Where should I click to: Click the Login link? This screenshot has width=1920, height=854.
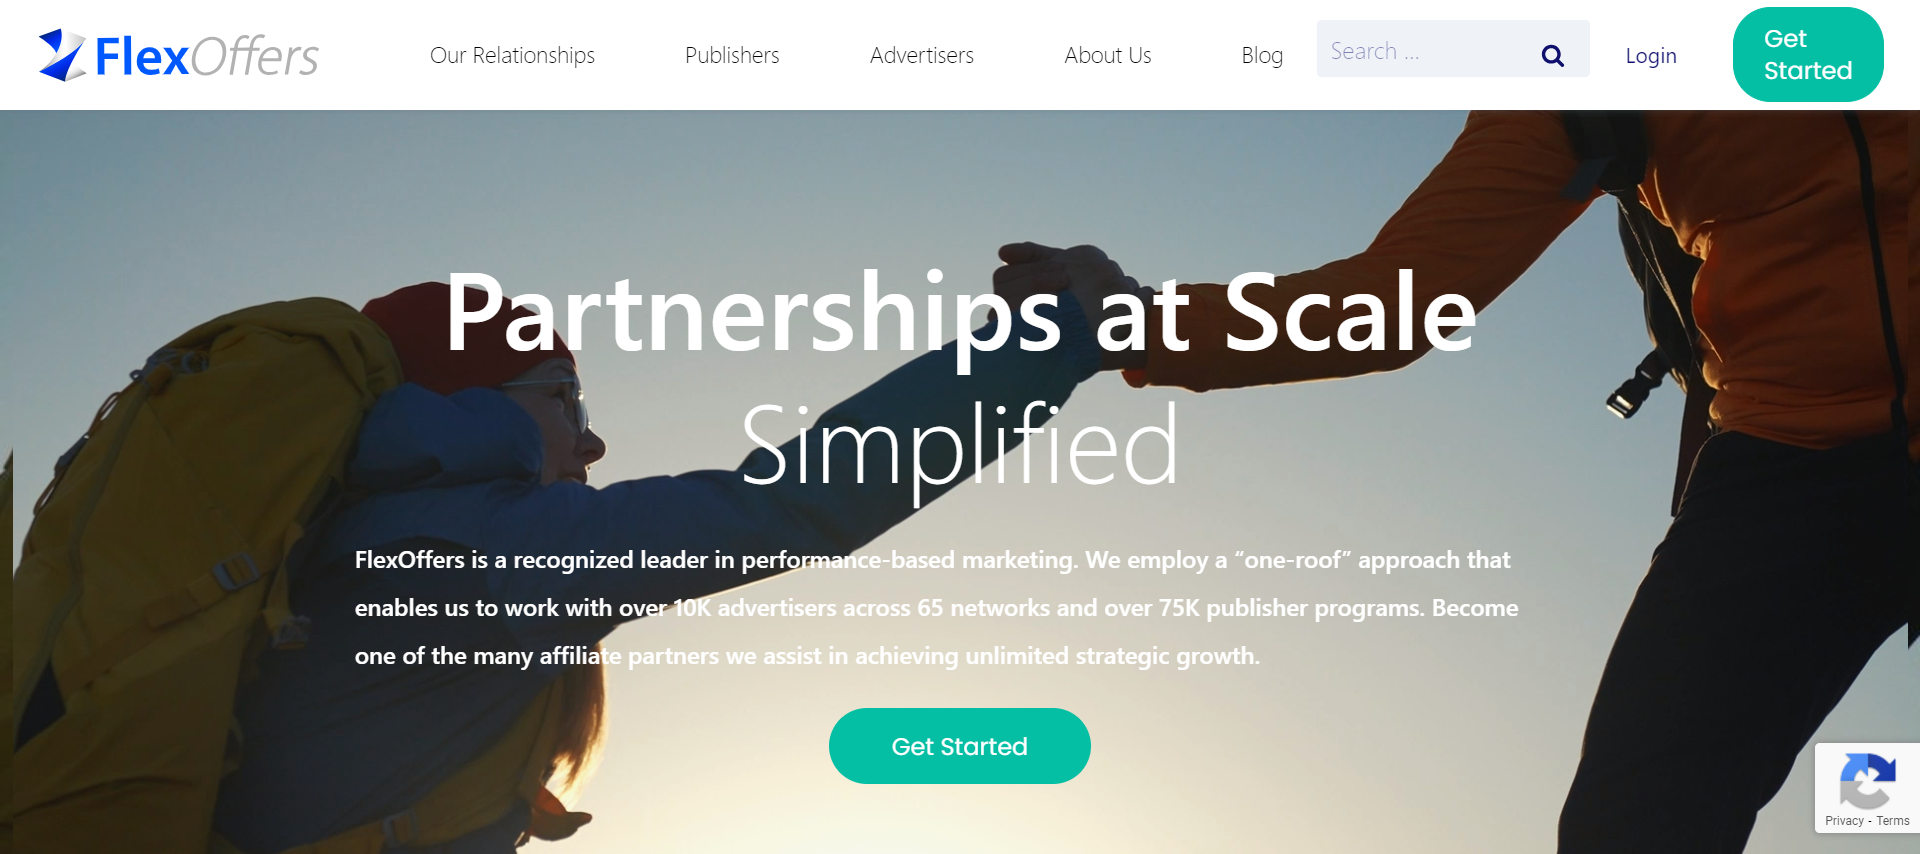(1651, 56)
